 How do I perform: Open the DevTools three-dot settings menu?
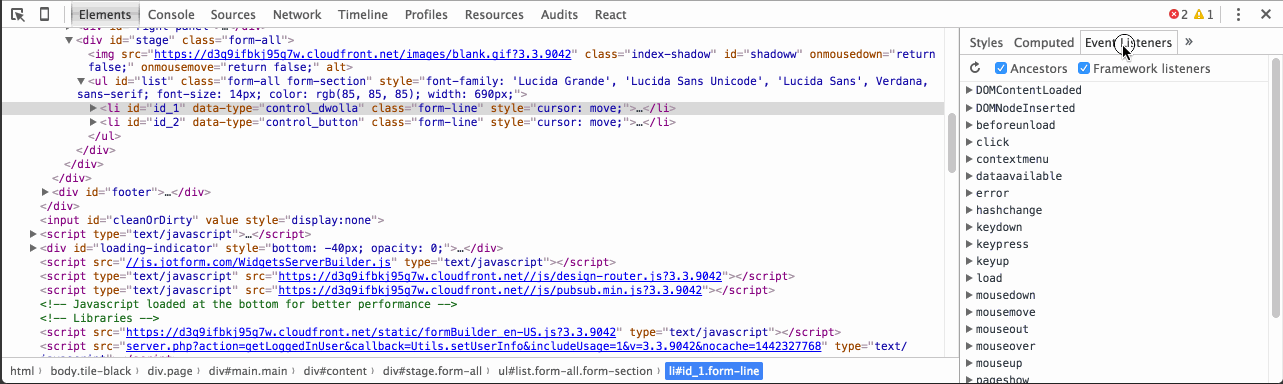point(1240,15)
